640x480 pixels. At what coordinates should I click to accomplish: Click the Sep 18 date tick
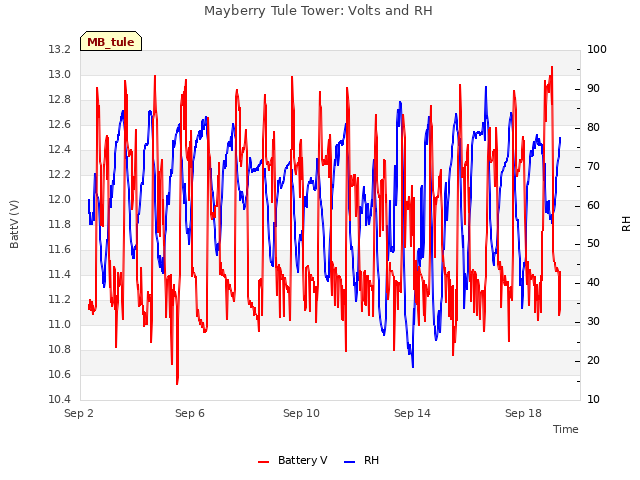pos(523,413)
